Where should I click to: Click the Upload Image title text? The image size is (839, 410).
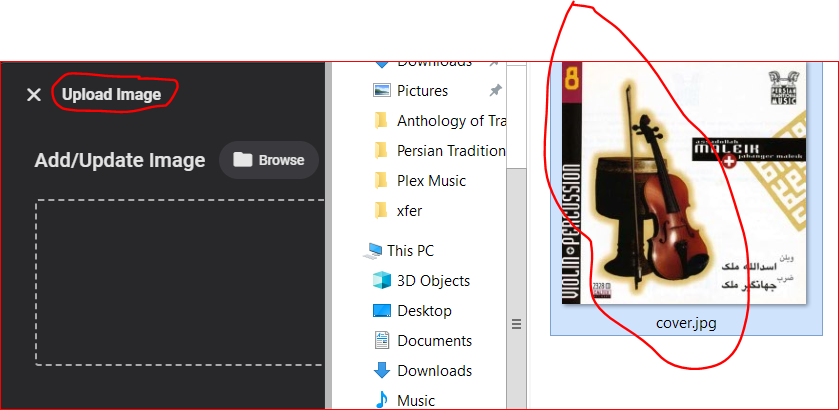pyautogui.click(x=111, y=95)
